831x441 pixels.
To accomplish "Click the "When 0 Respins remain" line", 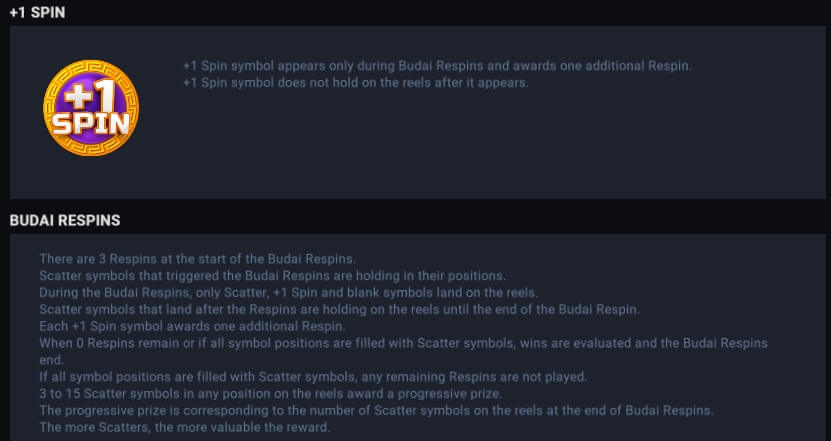I will 403,343.
